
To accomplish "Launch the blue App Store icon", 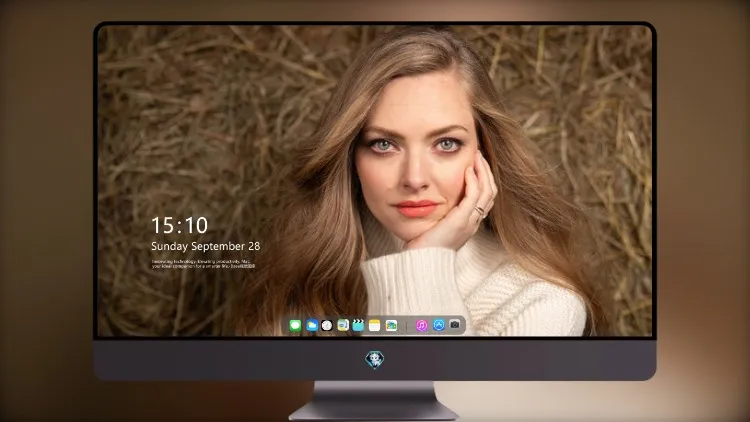I will coord(439,325).
